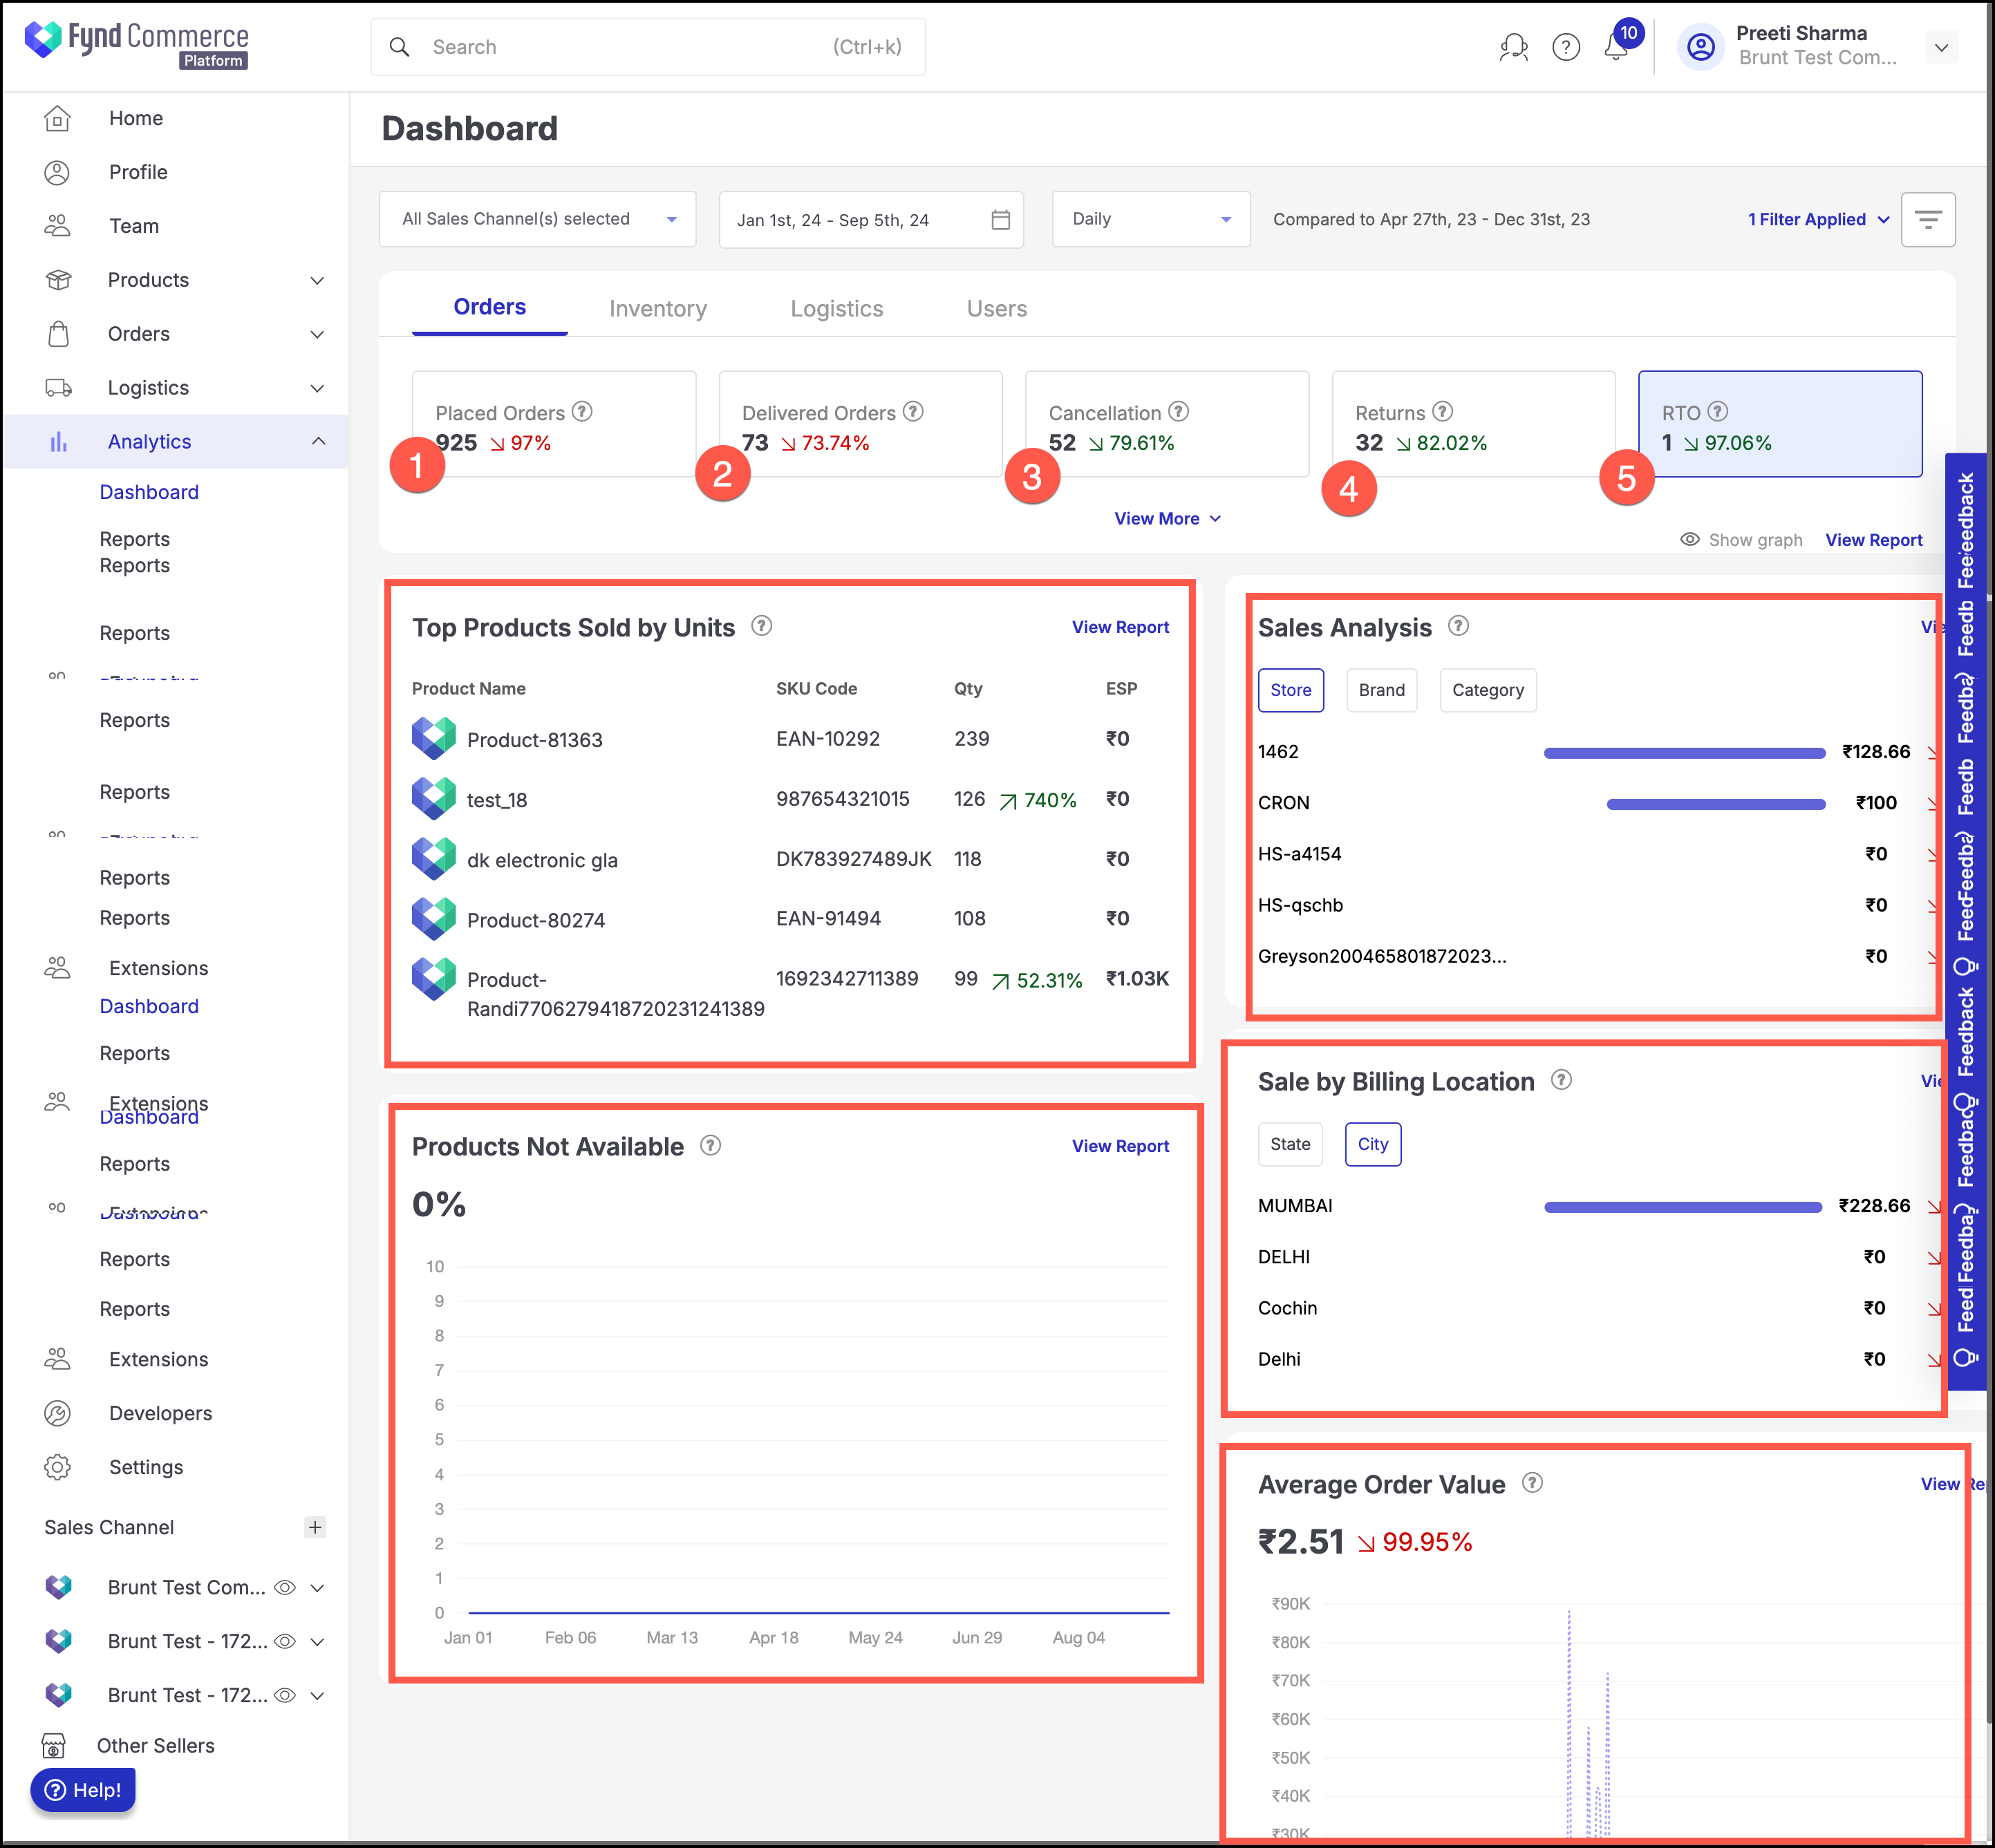Select the RTO metric card
The height and width of the screenshot is (1848, 1995).
pyautogui.click(x=1780, y=424)
